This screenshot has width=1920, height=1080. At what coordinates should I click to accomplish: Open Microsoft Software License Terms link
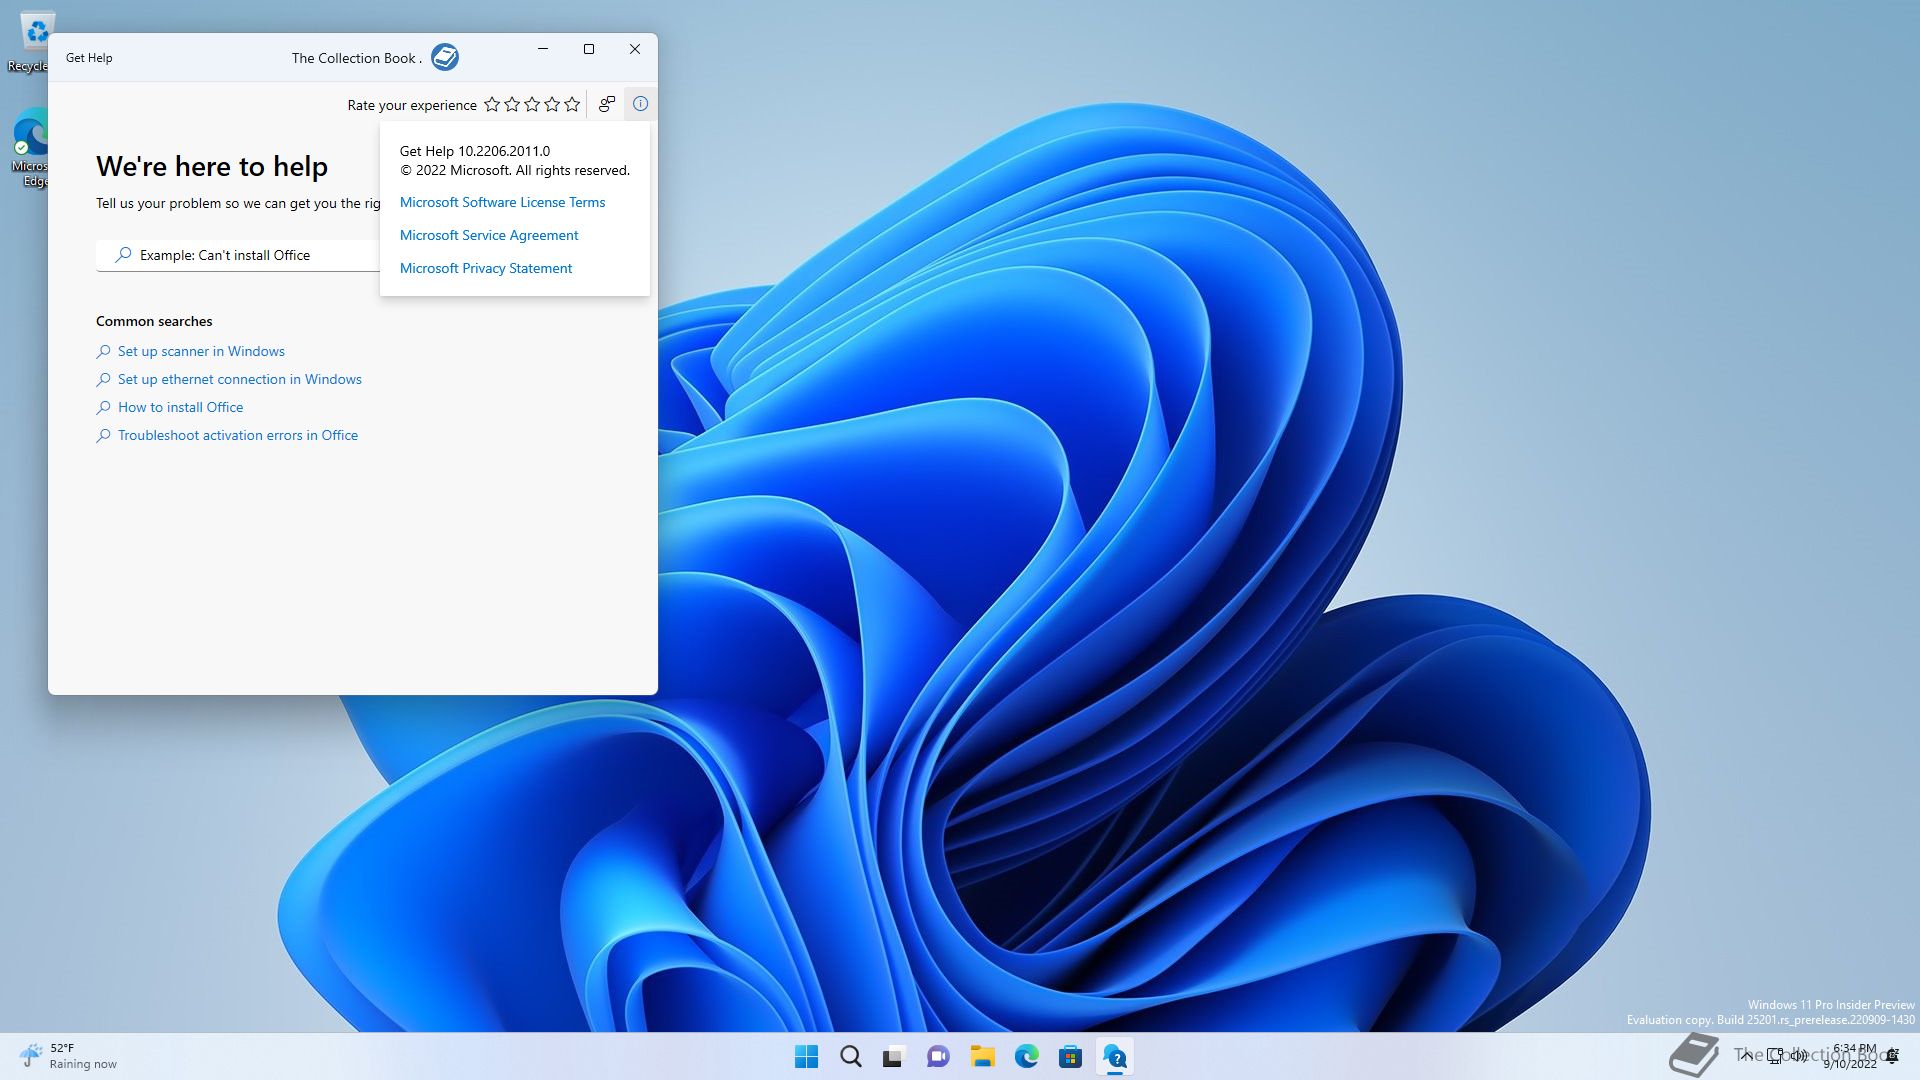(x=502, y=202)
